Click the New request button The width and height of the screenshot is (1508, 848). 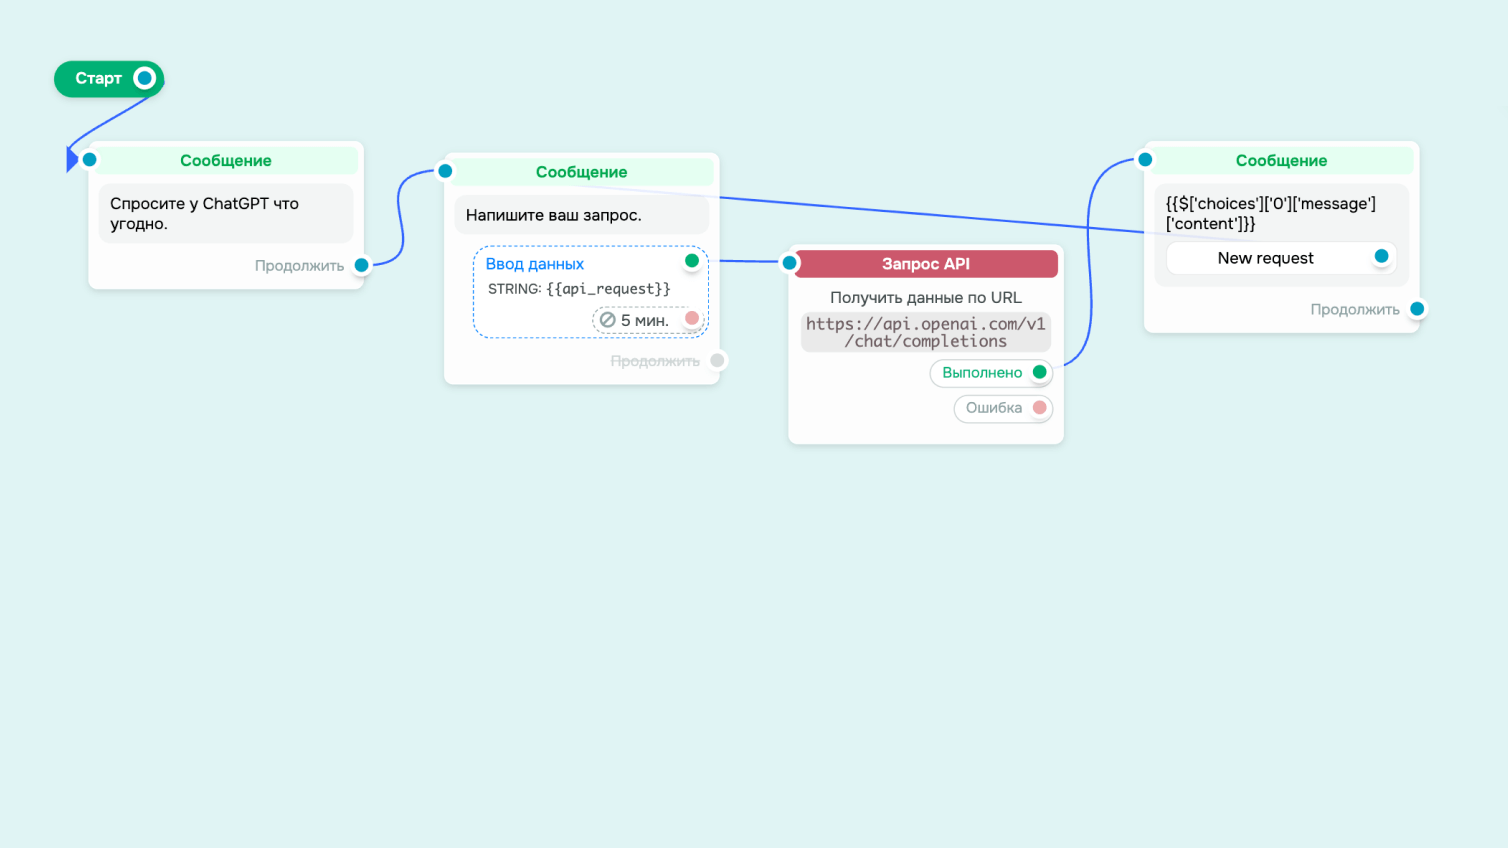click(x=1280, y=258)
